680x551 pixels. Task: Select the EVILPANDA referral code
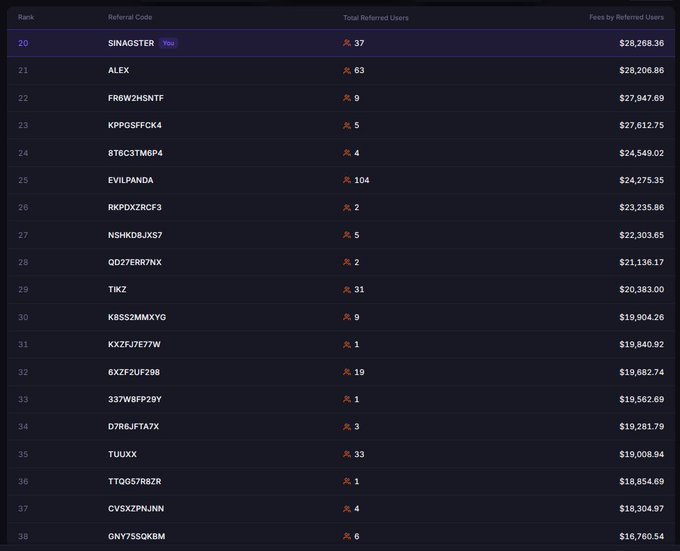tap(131, 180)
